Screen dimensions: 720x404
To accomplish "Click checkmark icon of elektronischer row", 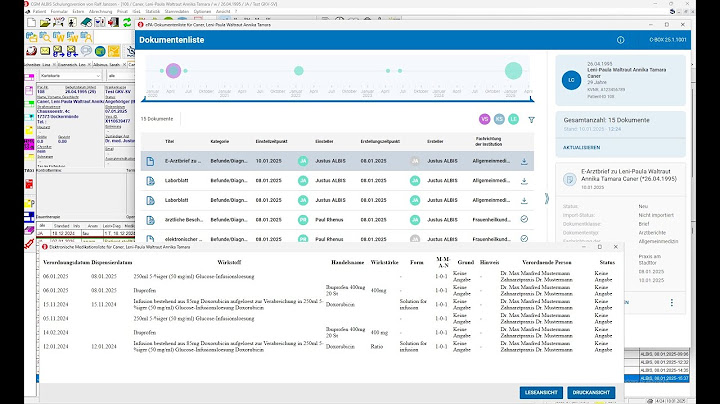I will (x=524, y=239).
